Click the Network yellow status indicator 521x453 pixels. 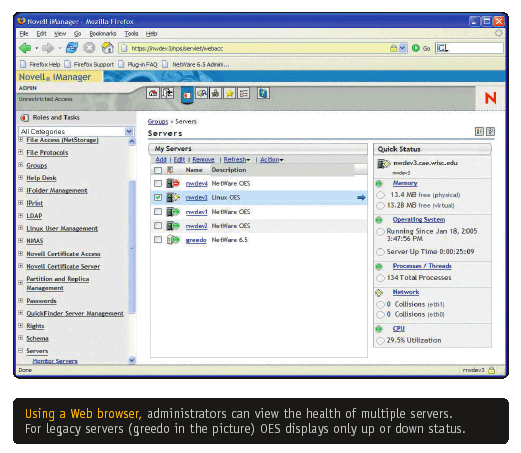click(x=379, y=293)
